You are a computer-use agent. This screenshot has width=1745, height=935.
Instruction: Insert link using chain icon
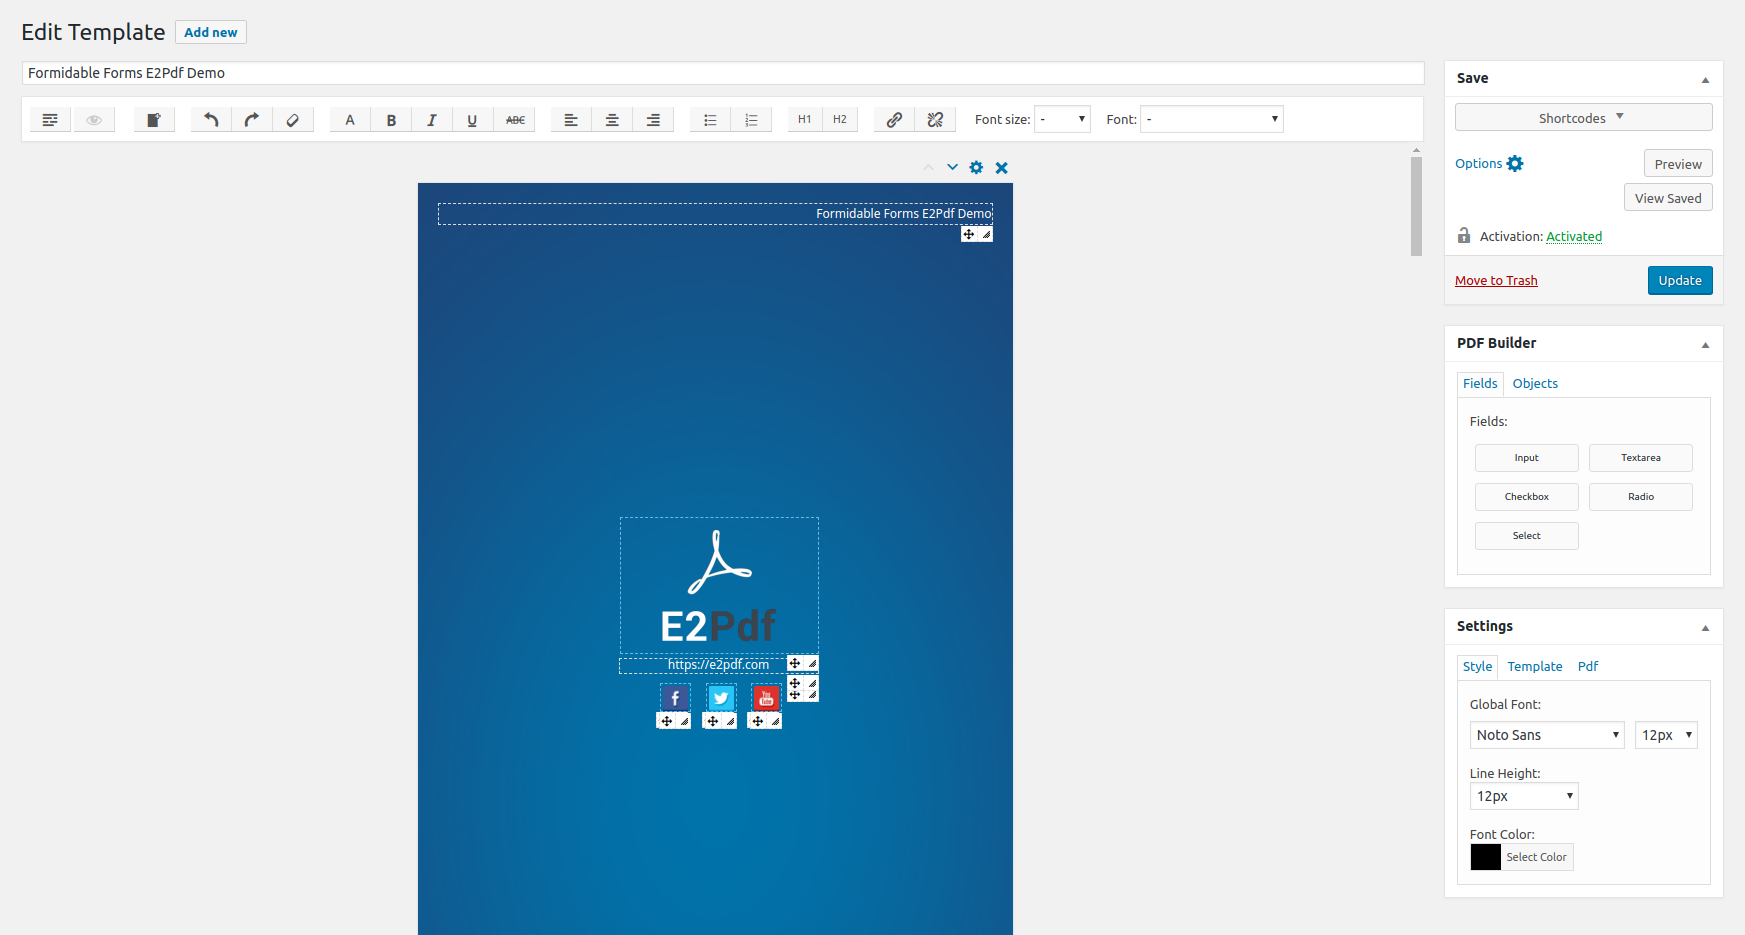coord(894,120)
